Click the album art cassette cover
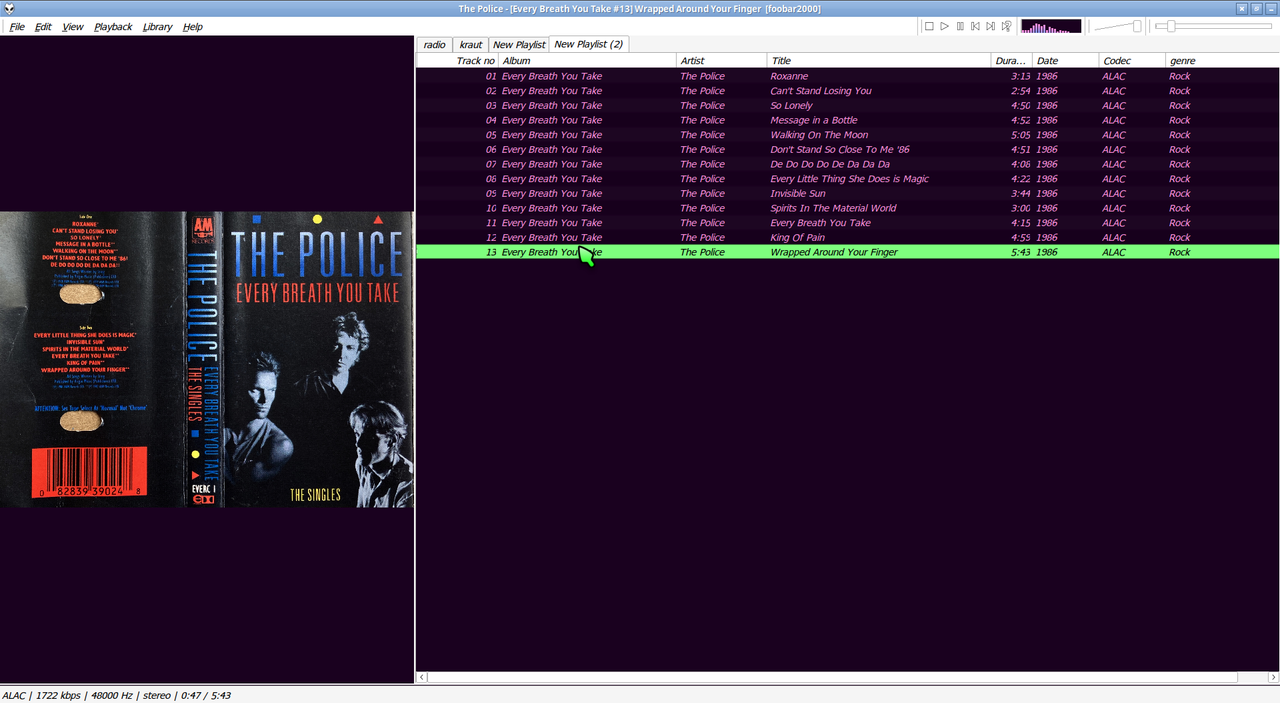Viewport: 1280px width, 703px height. click(x=207, y=359)
